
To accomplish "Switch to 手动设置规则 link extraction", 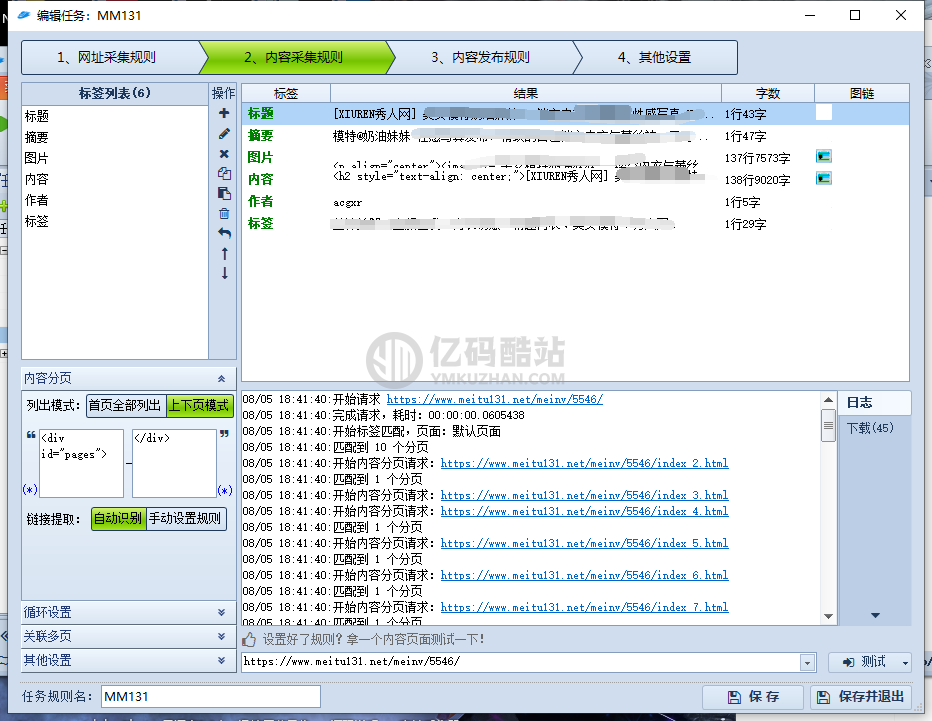I will [x=185, y=518].
